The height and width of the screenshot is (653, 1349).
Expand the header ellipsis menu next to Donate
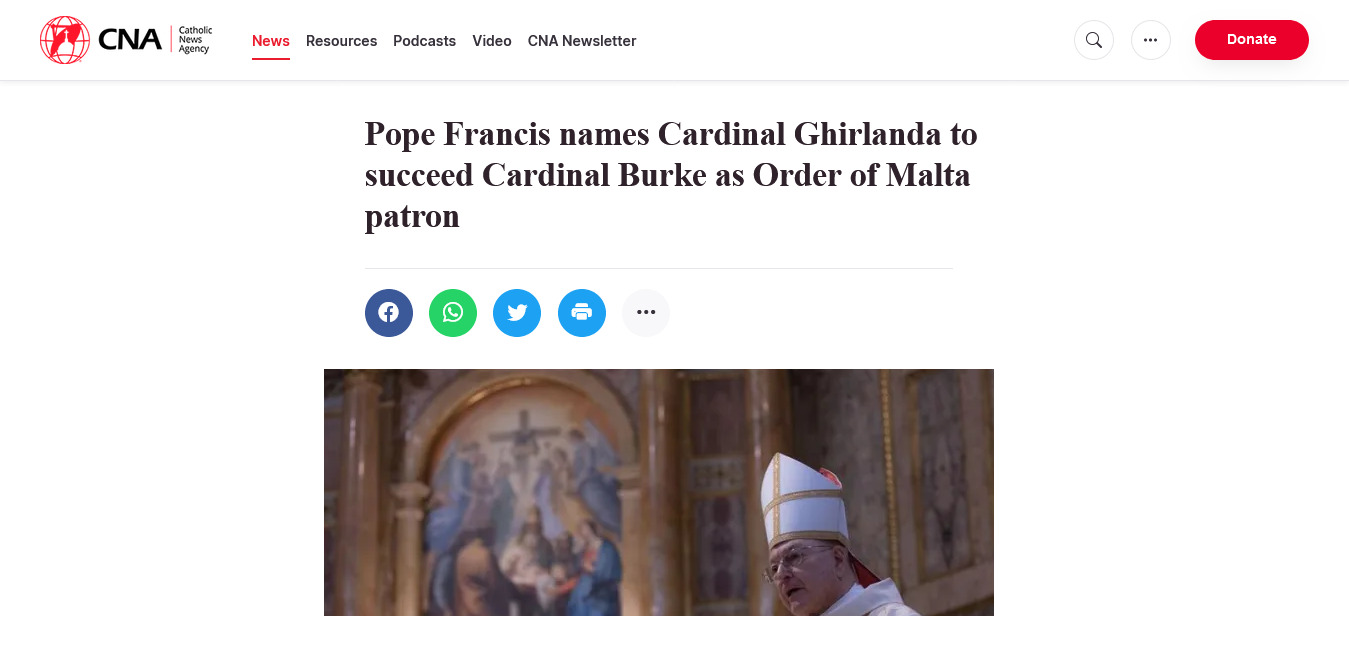click(1151, 40)
